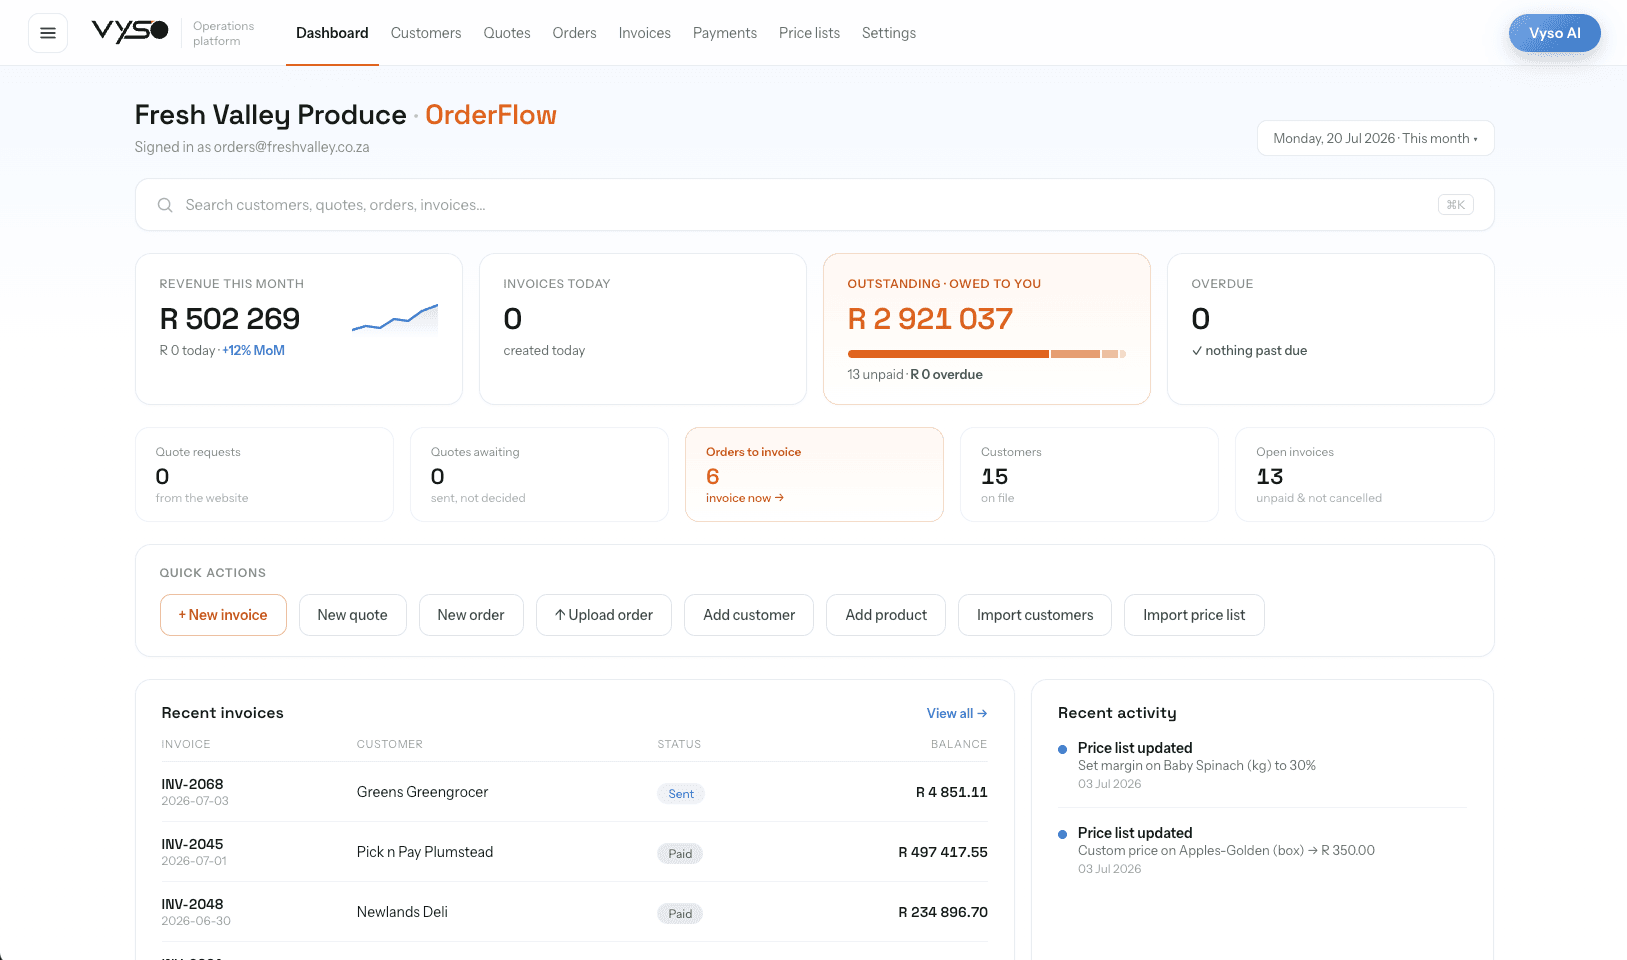Click the search magnifier icon
This screenshot has width=1627, height=960.
coord(165,205)
